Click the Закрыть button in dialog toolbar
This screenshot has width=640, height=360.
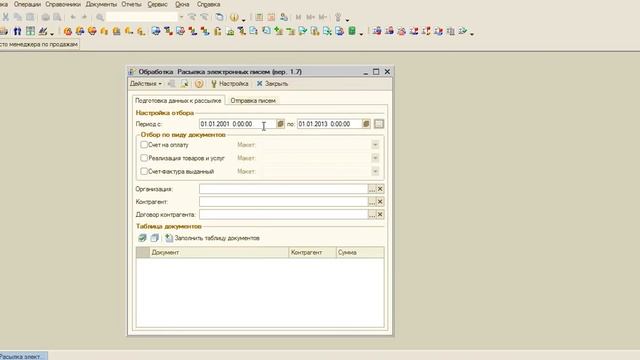(x=272, y=84)
